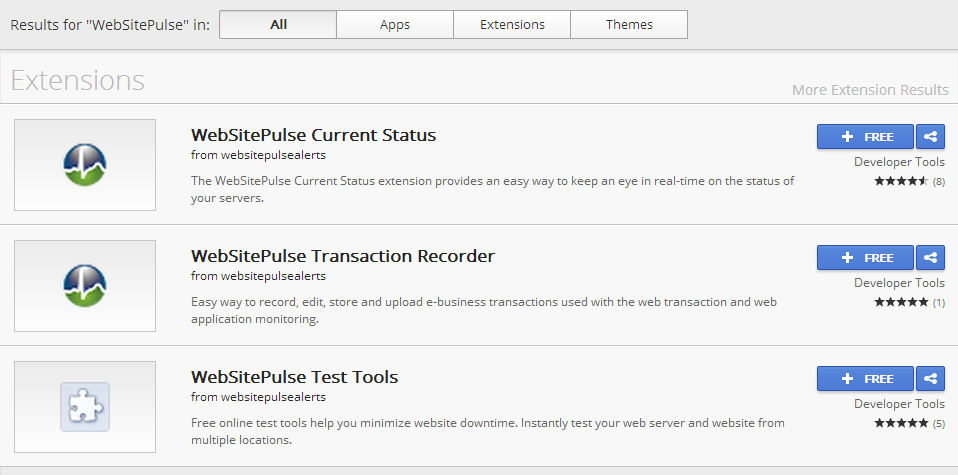Click 'from websitepulsealerts' under Current Status
This screenshot has height=475, width=958.
(x=258, y=155)
